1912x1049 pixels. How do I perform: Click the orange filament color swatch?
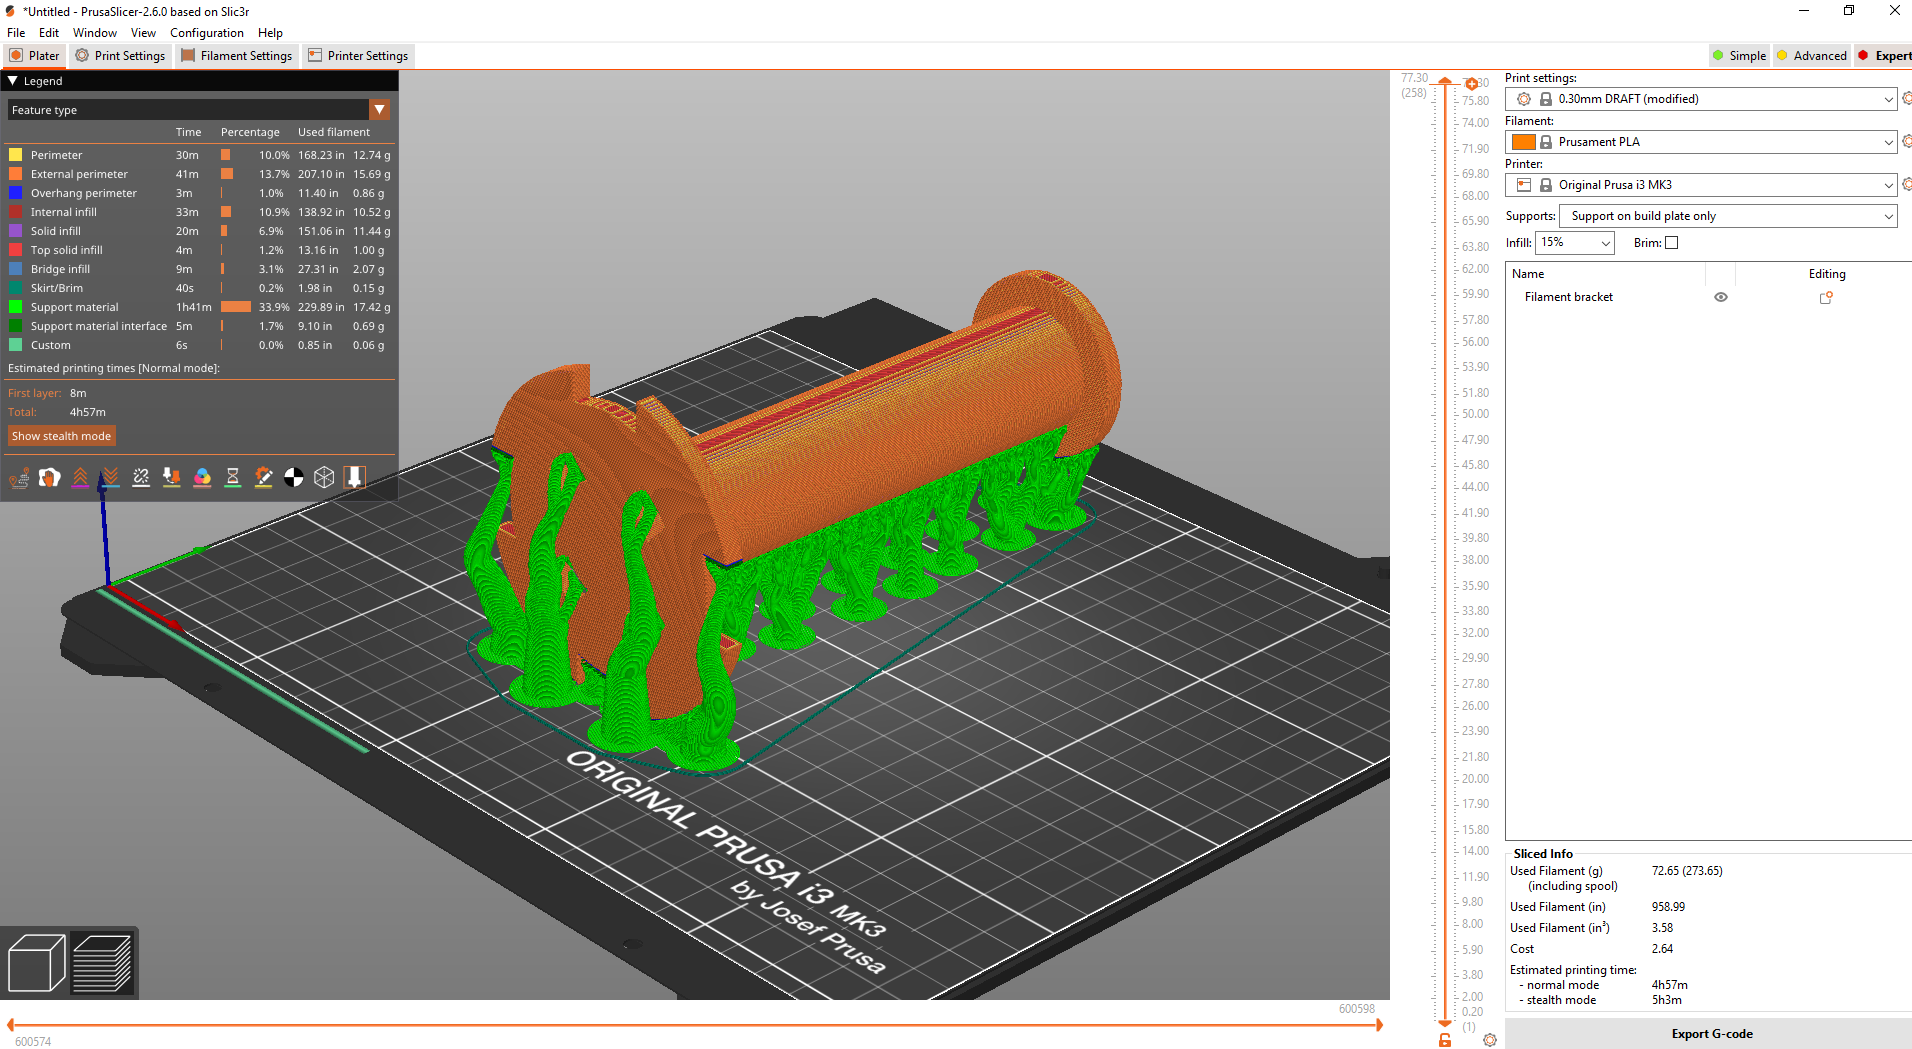(1524, 142)
